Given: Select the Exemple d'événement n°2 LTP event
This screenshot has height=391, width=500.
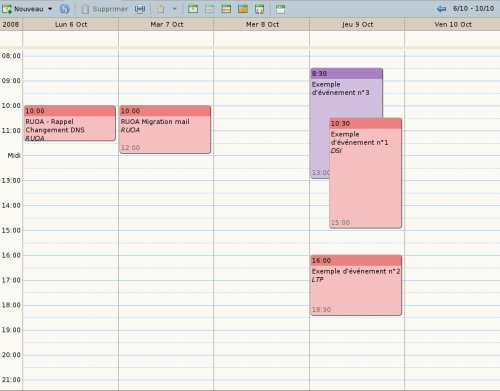Looking at the screenshot, I should [356, 285].
